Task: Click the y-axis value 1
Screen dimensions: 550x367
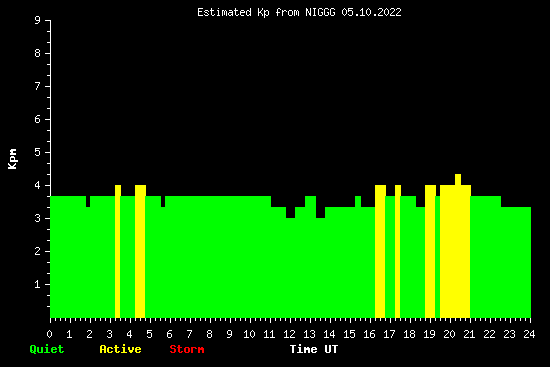Action: coord(38,284)
